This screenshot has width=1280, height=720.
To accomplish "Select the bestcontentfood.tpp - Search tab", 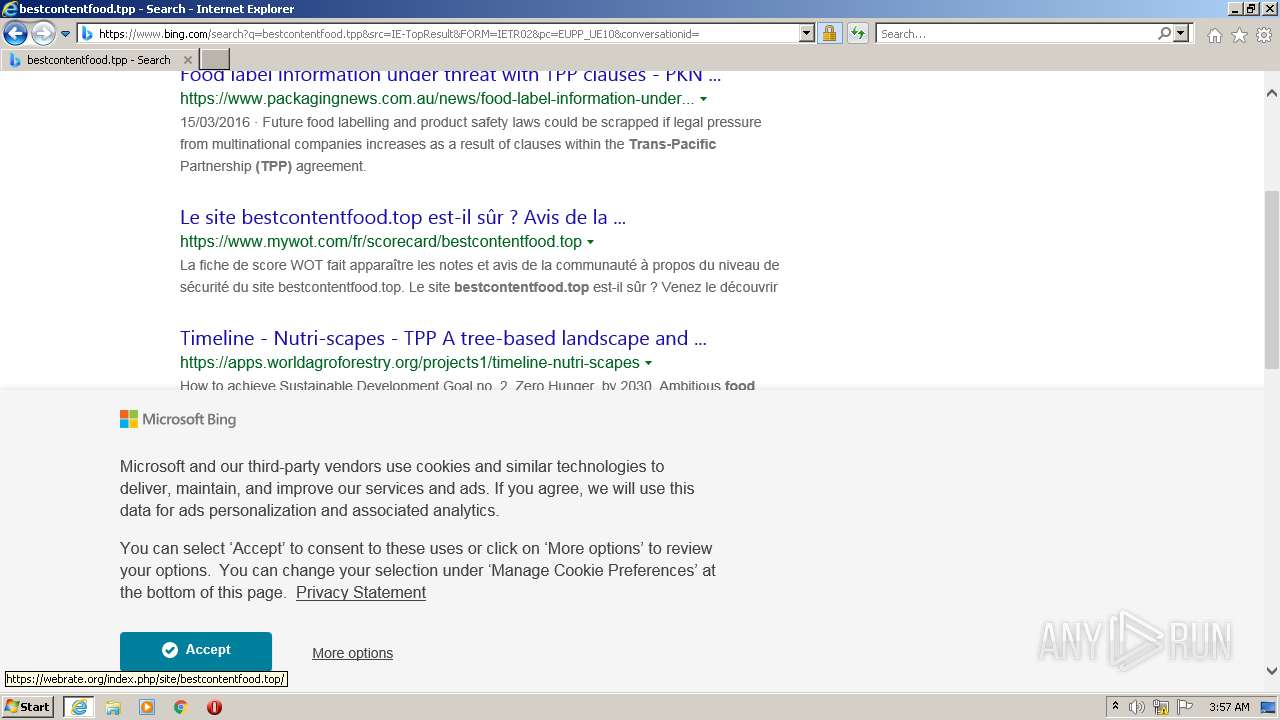I will point(98,60).
